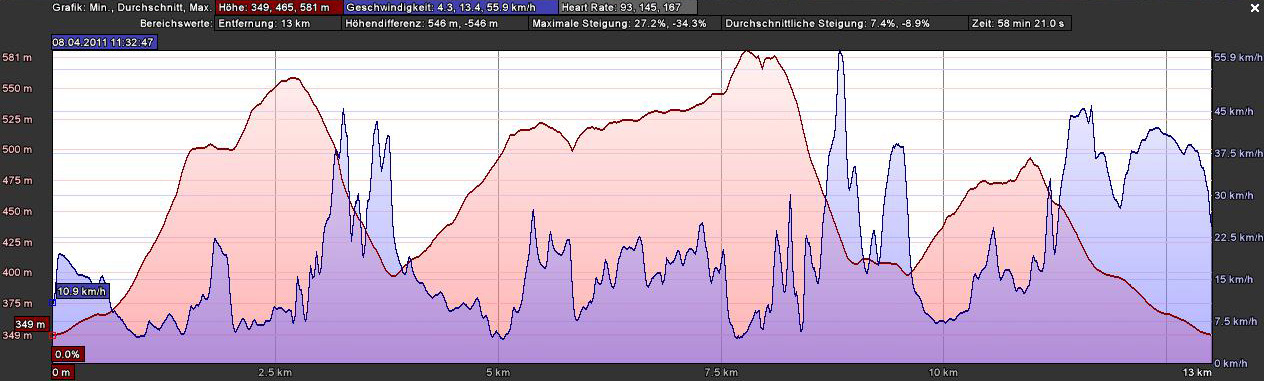1264x381 pixels.
Task: Click the 15 km/h speed axis label
Action: click(x=1234, y=280)
